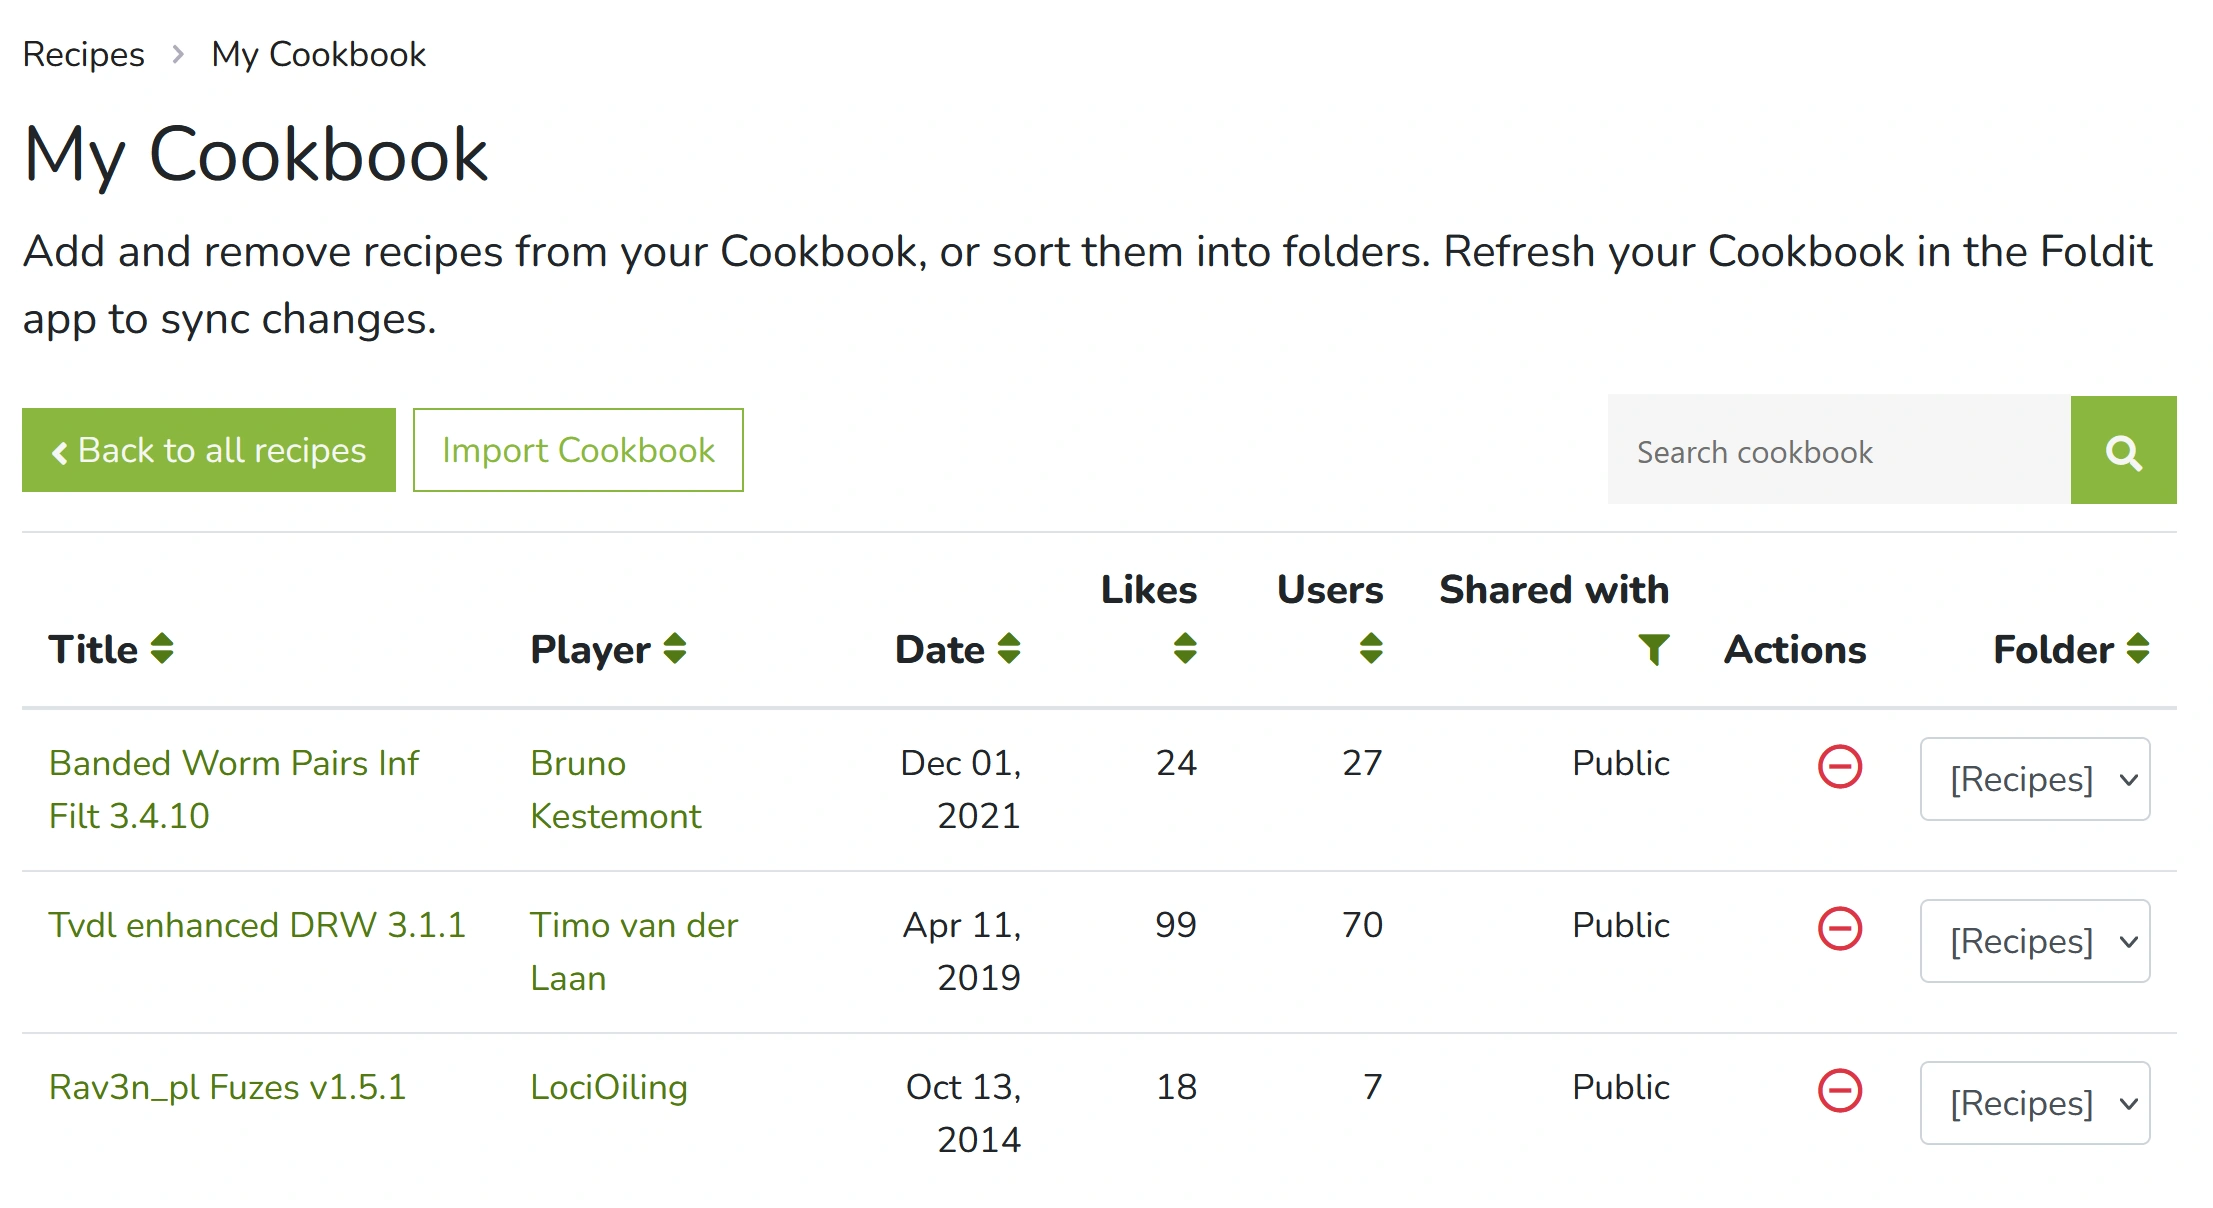Click Import Cookbook button
The width and height of the screenshot is (2213, 1208).
coord(578,450)
